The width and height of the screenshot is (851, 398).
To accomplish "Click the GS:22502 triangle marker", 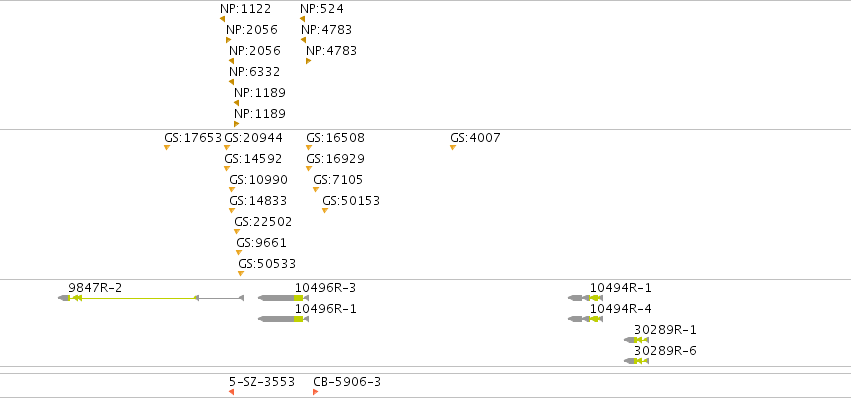I will [x=237, y=232].
